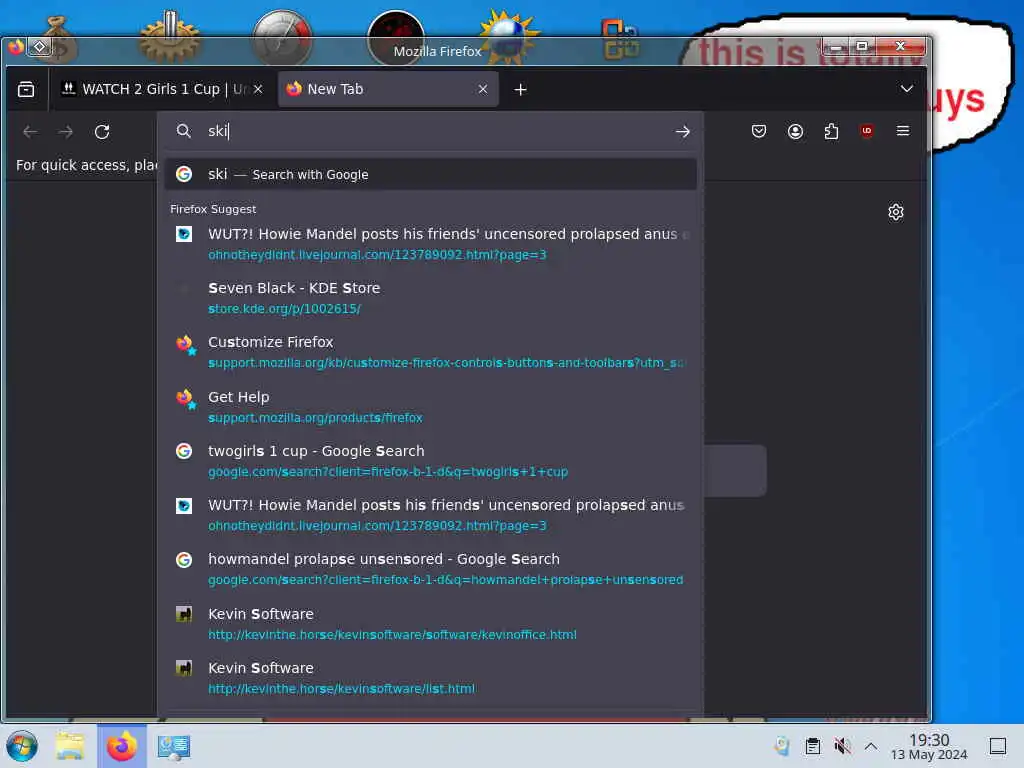Open new tab page settings gear
The height and width of the screenshot is (768, 1024).
895,212
